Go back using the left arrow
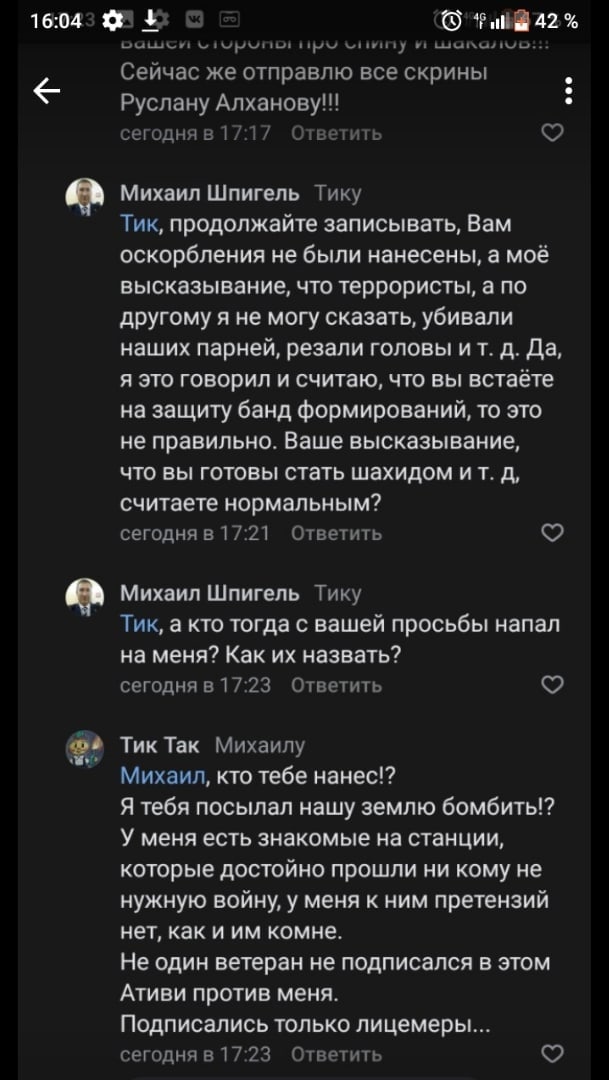Image resolution: width=609 pixels, height=1080 pixels. pos(47,91)
